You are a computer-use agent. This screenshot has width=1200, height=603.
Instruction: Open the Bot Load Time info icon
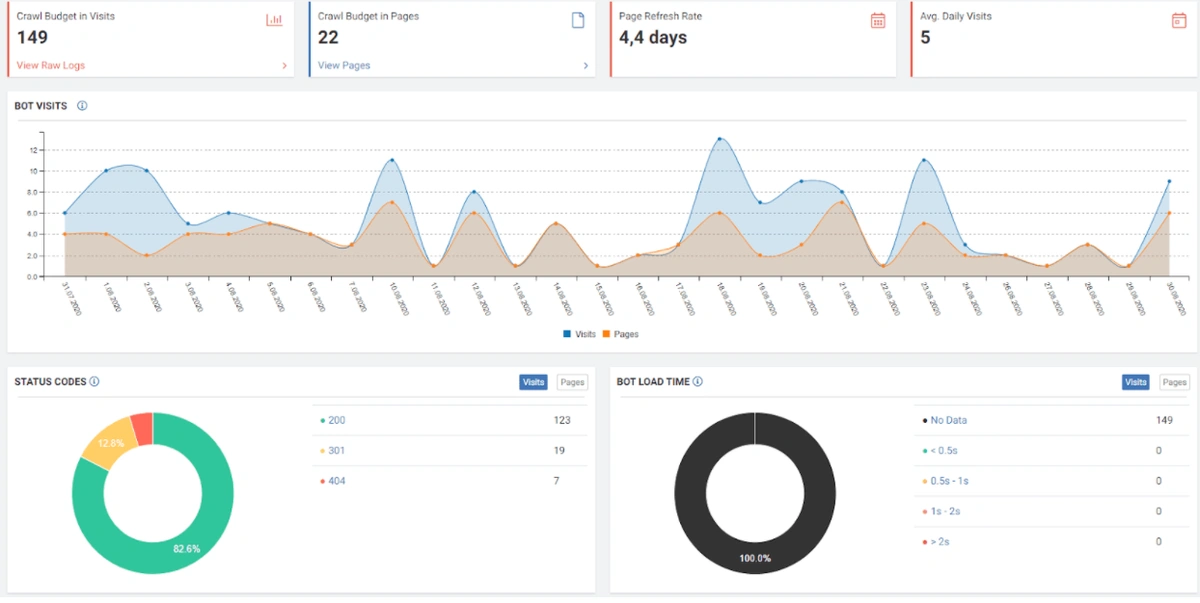(698, 381)
